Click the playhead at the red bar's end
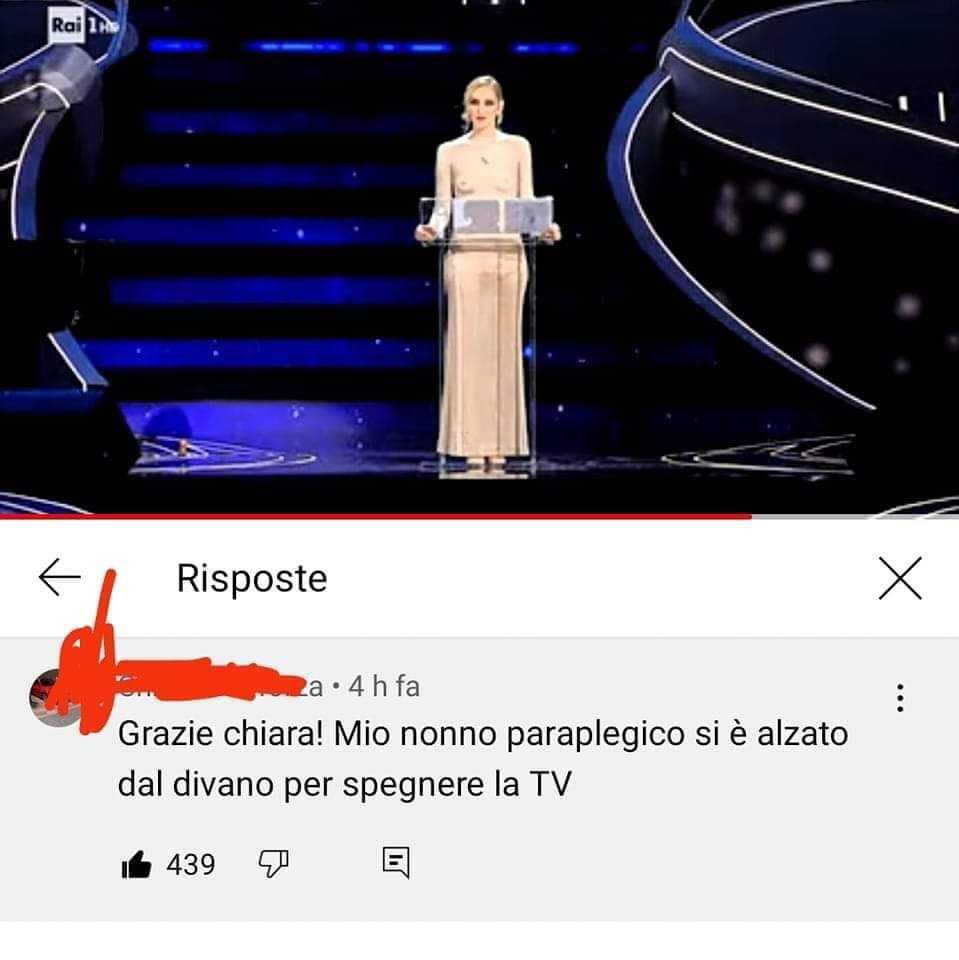This screenshot has width=959, height=960. click(x=751, y=517)
